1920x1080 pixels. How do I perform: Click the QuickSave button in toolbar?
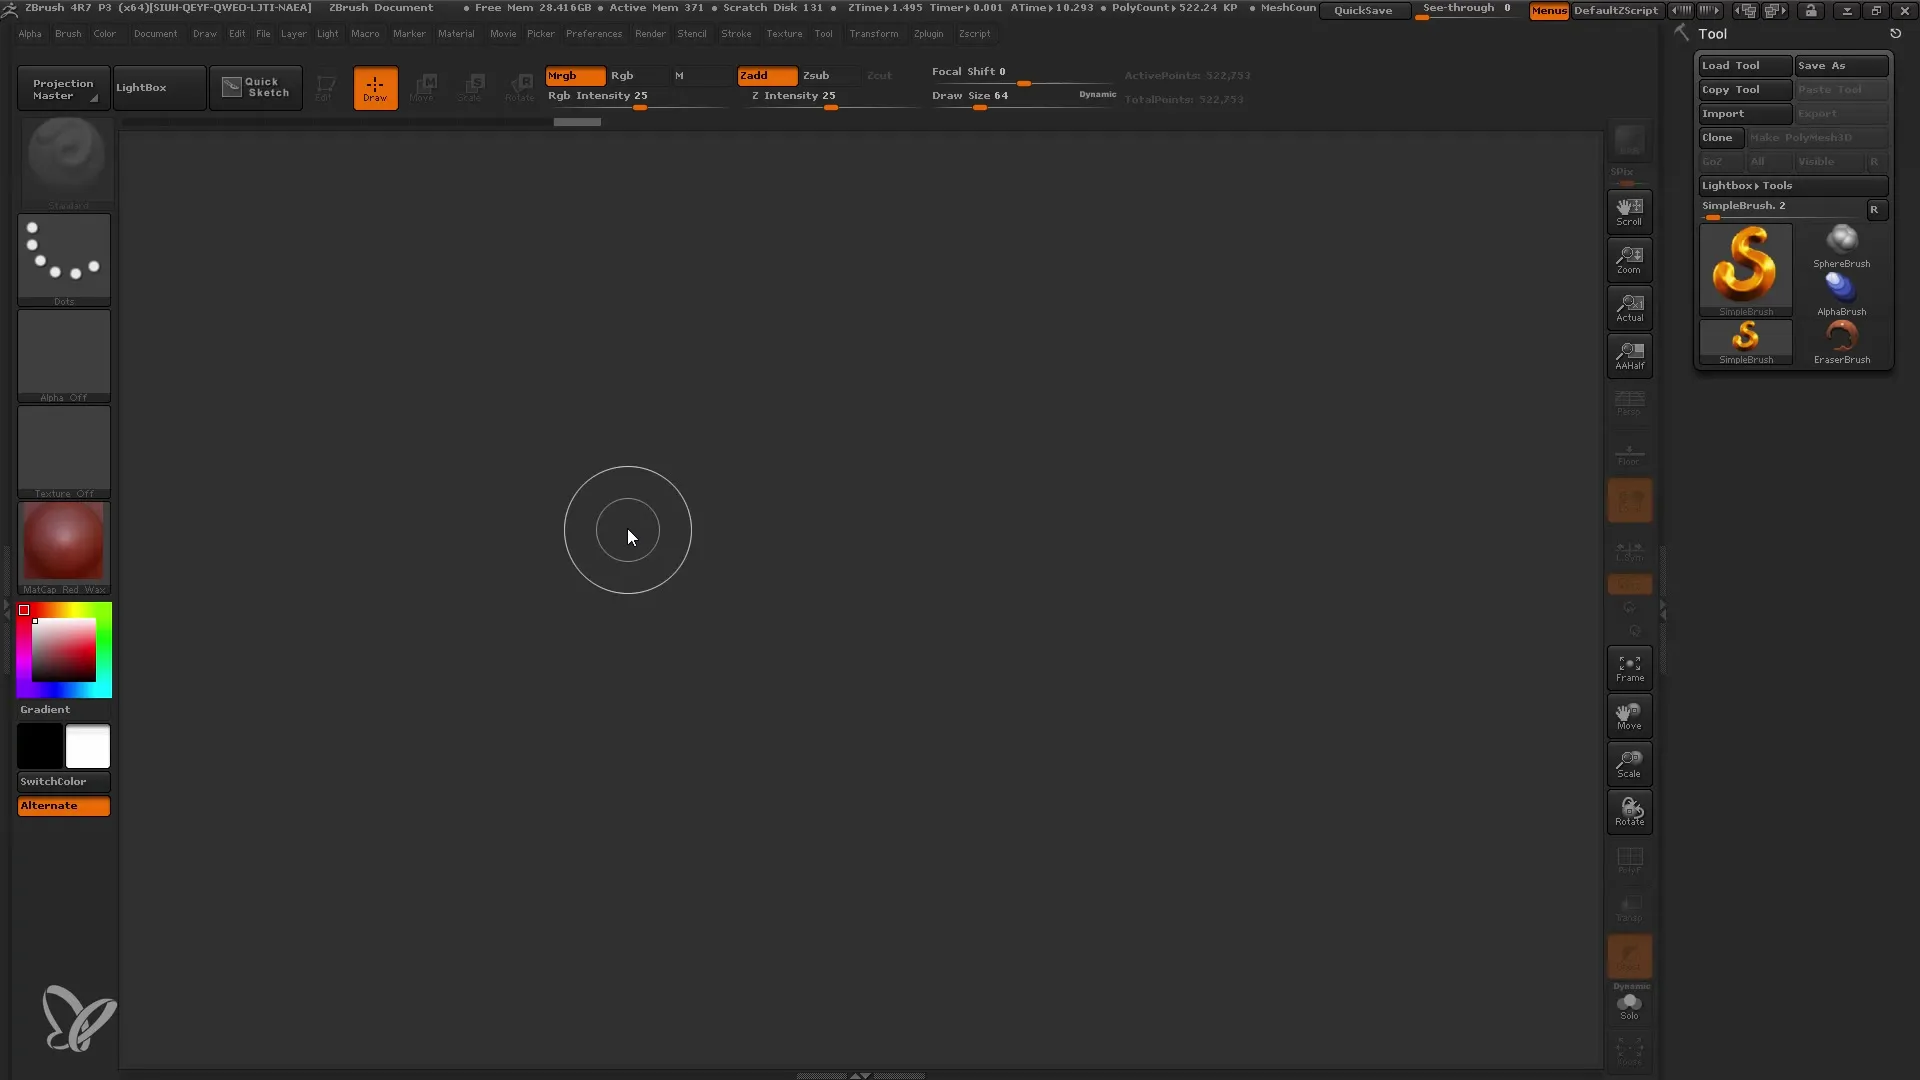(1362, 11)
